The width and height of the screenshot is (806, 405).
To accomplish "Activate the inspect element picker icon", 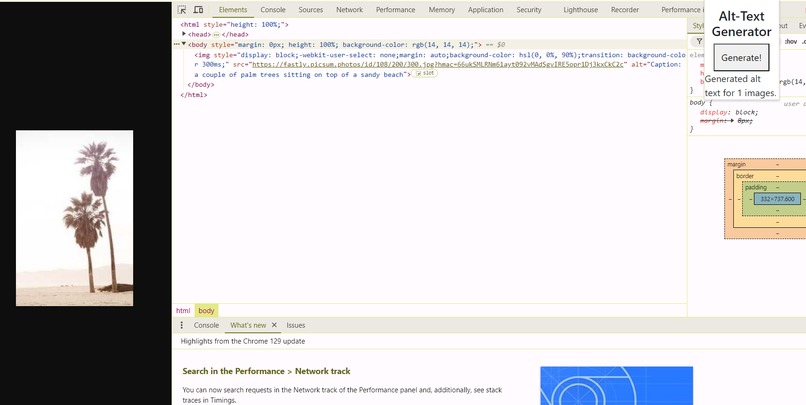I will (182, 10).
